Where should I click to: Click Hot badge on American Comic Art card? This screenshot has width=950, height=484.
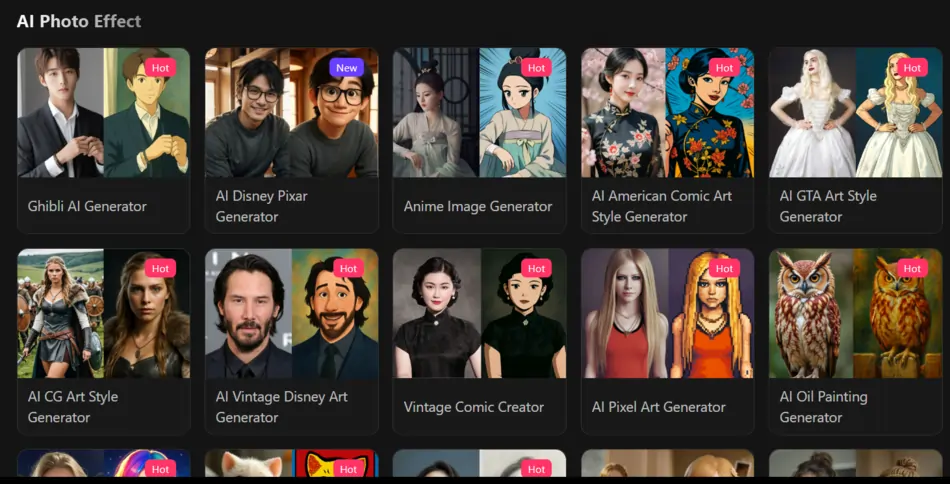[x=725, y=68]
